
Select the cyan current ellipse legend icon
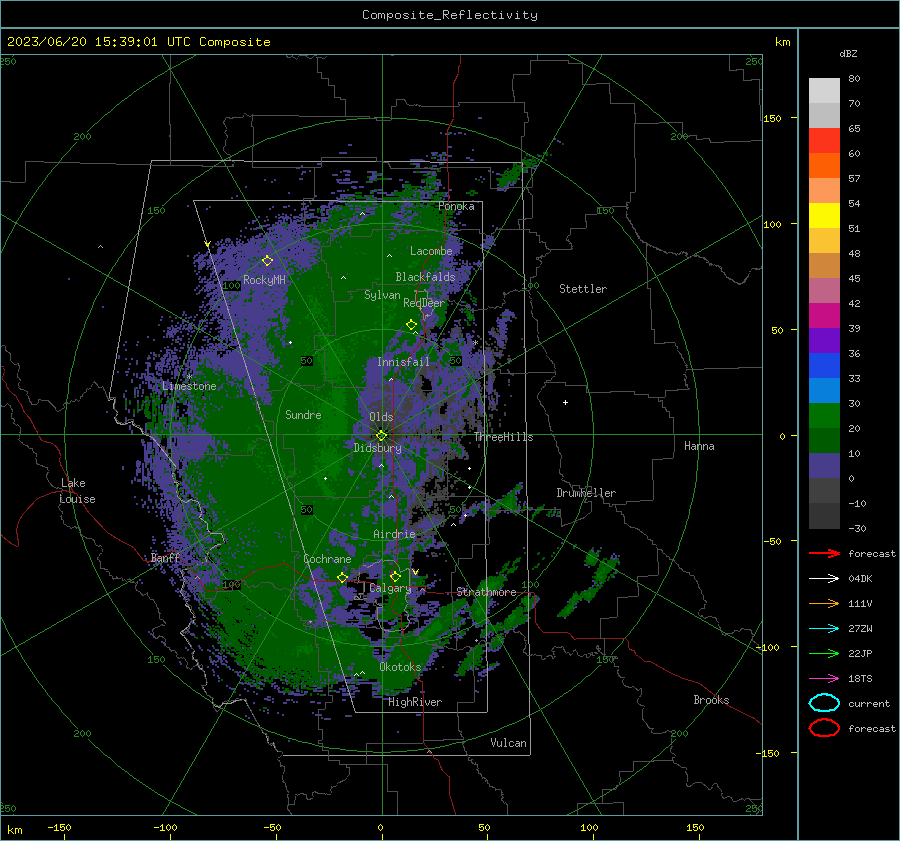click(824, 703)
